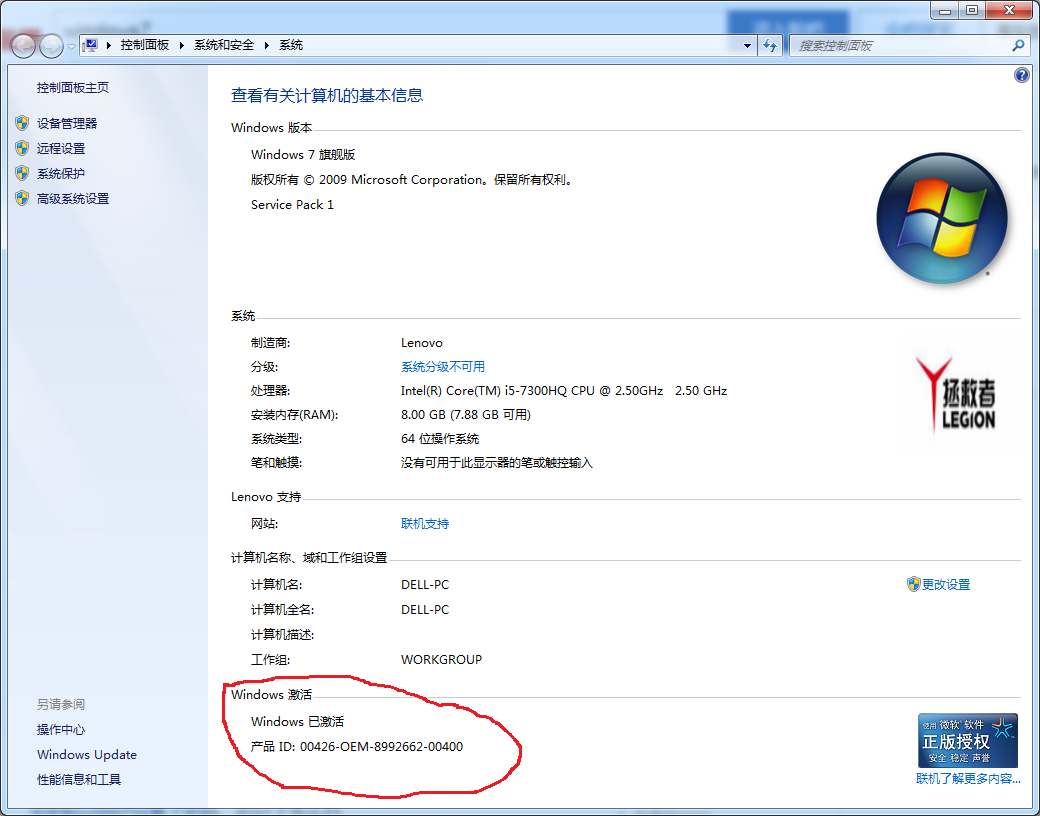Open the 联机支持 website link
This screenshot has width=1040, height=816.
click(425, 524)
